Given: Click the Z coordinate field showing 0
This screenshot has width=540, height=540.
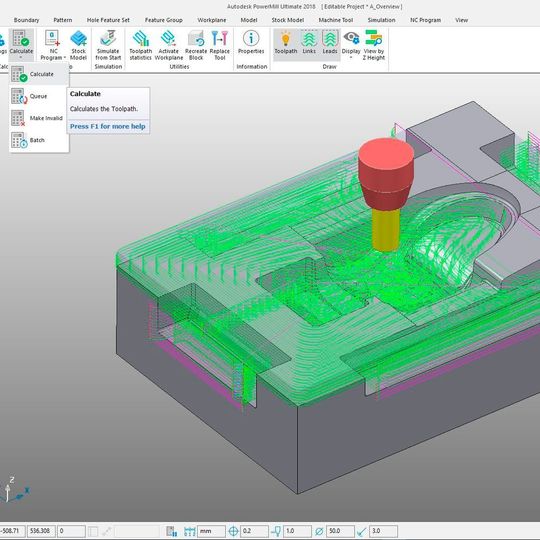Looking at the screenshot, I should (x=71, y=531).
